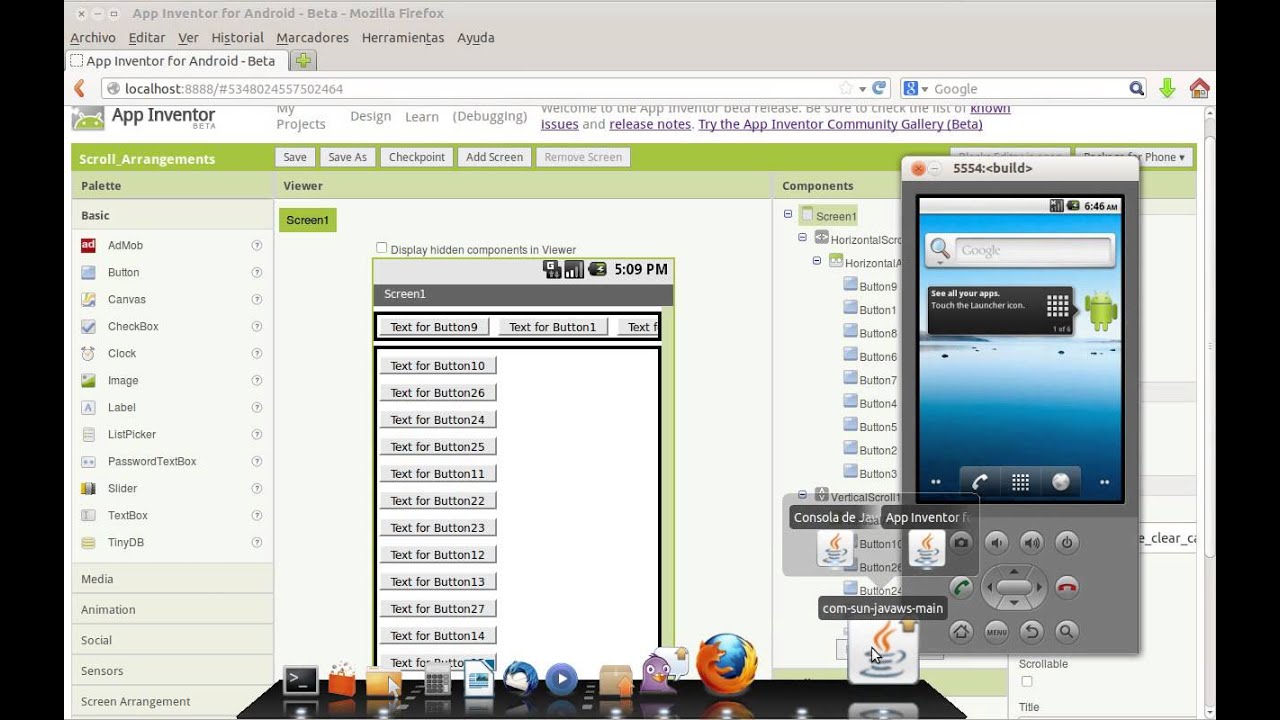
Task: Click the emulator MENU button
Action: 996,631
